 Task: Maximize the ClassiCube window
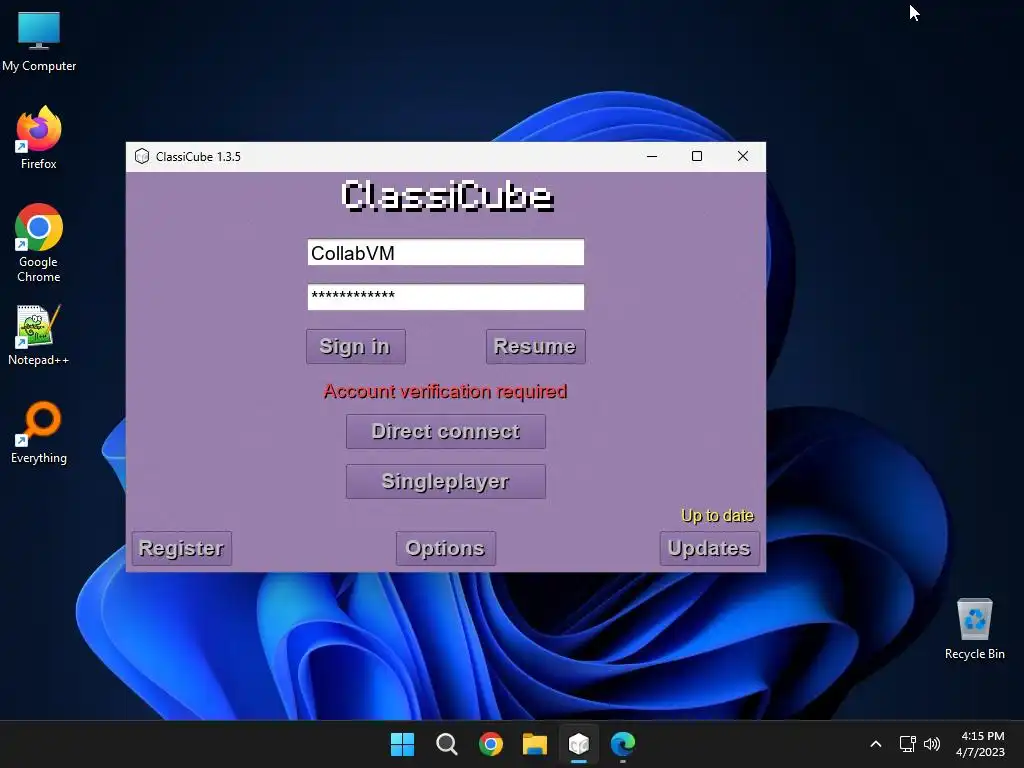[x=697, y=157]
